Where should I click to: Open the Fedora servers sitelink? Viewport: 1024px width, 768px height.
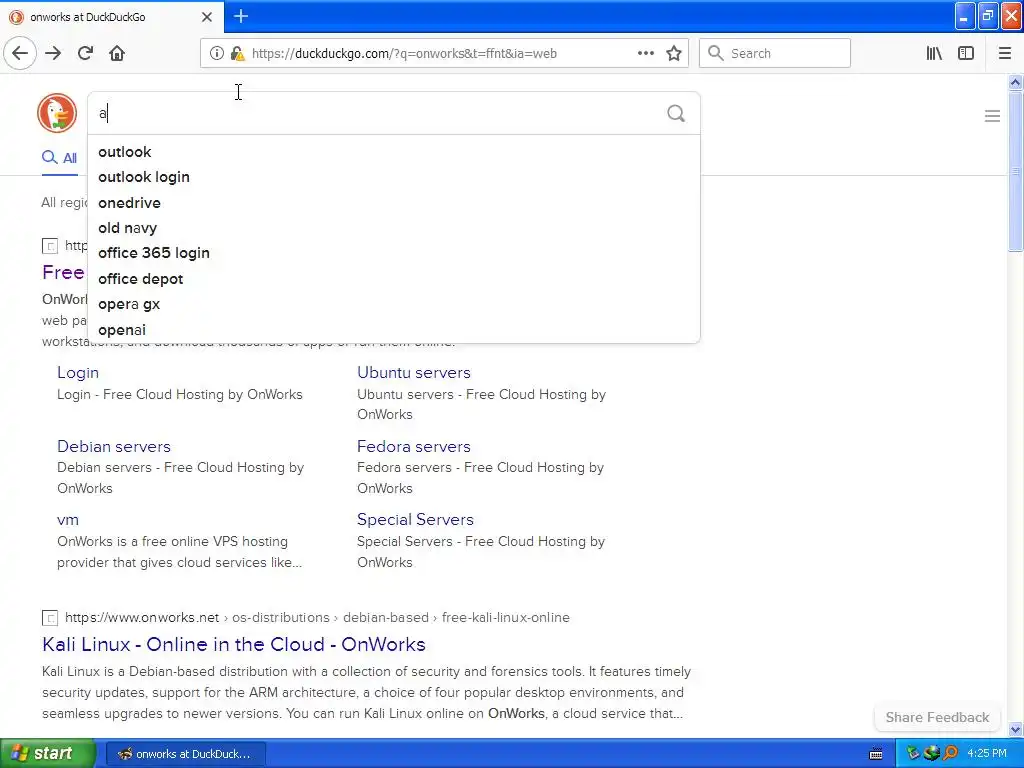pyautogui.click(x=413, y=447)
